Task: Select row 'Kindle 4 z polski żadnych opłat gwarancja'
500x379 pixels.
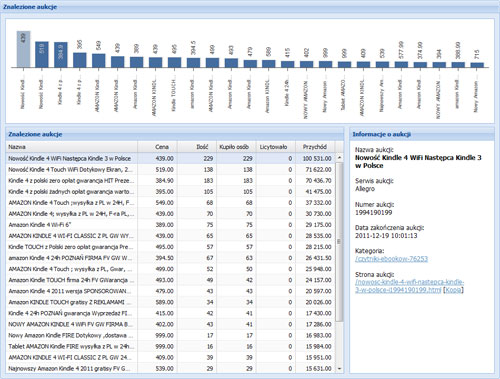Action: 170,191
